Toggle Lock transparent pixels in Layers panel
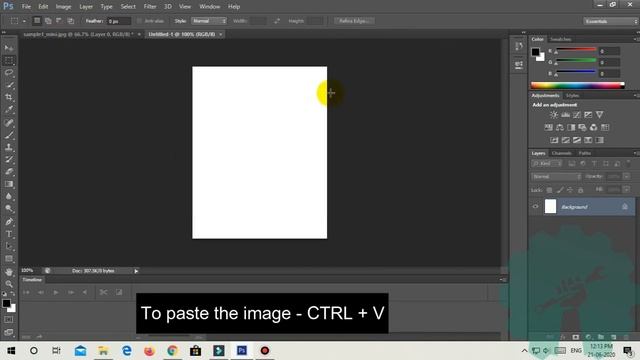Viewport: 640px width, 360px height. [550, 190]
